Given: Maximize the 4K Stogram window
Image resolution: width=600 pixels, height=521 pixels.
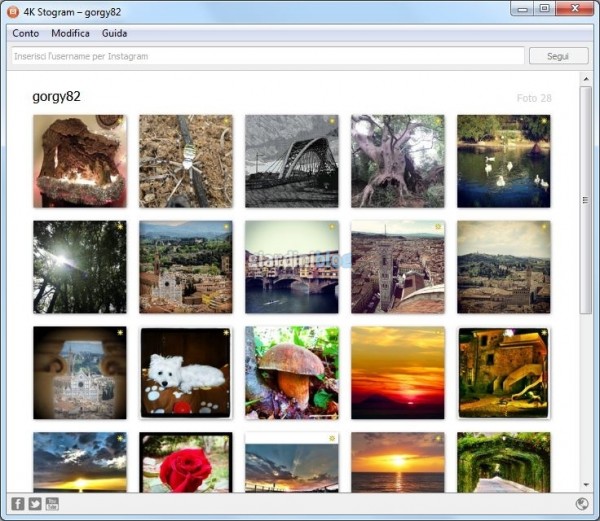Looking at the screenshot, I should 545,8.
